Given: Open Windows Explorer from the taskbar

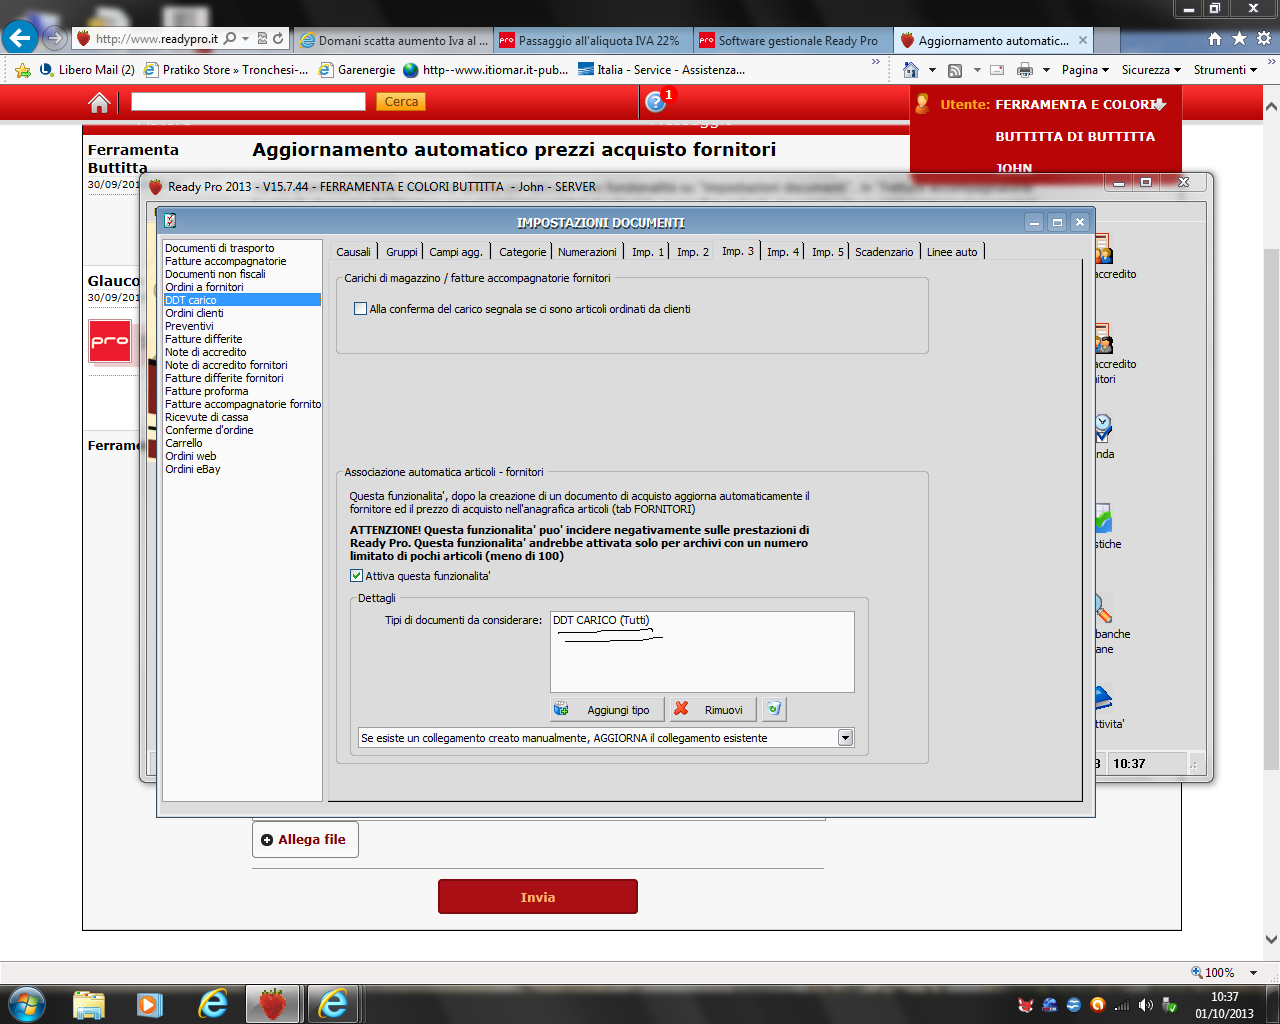Looking at the screenshot, I should point(89,1004).
